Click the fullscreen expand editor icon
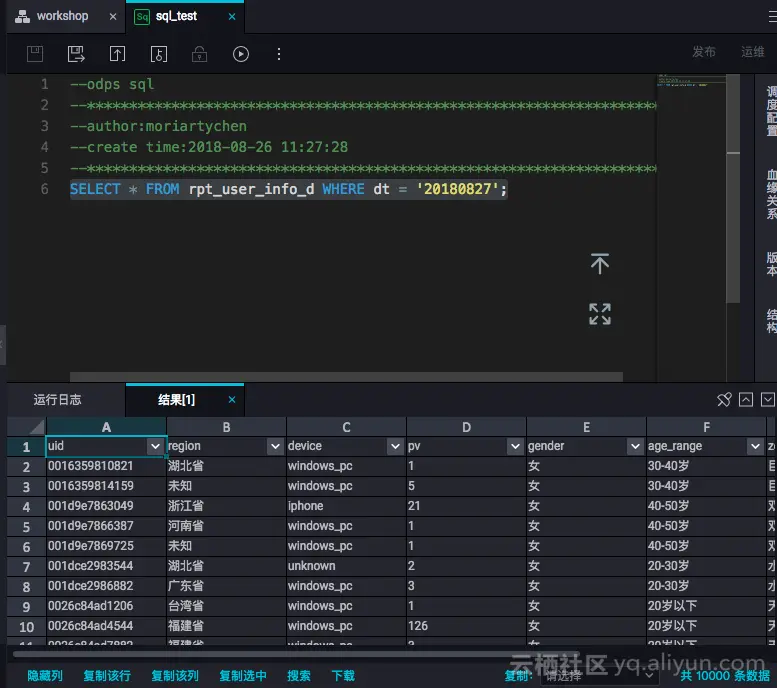777x688 pixels. tap(600, 314)
